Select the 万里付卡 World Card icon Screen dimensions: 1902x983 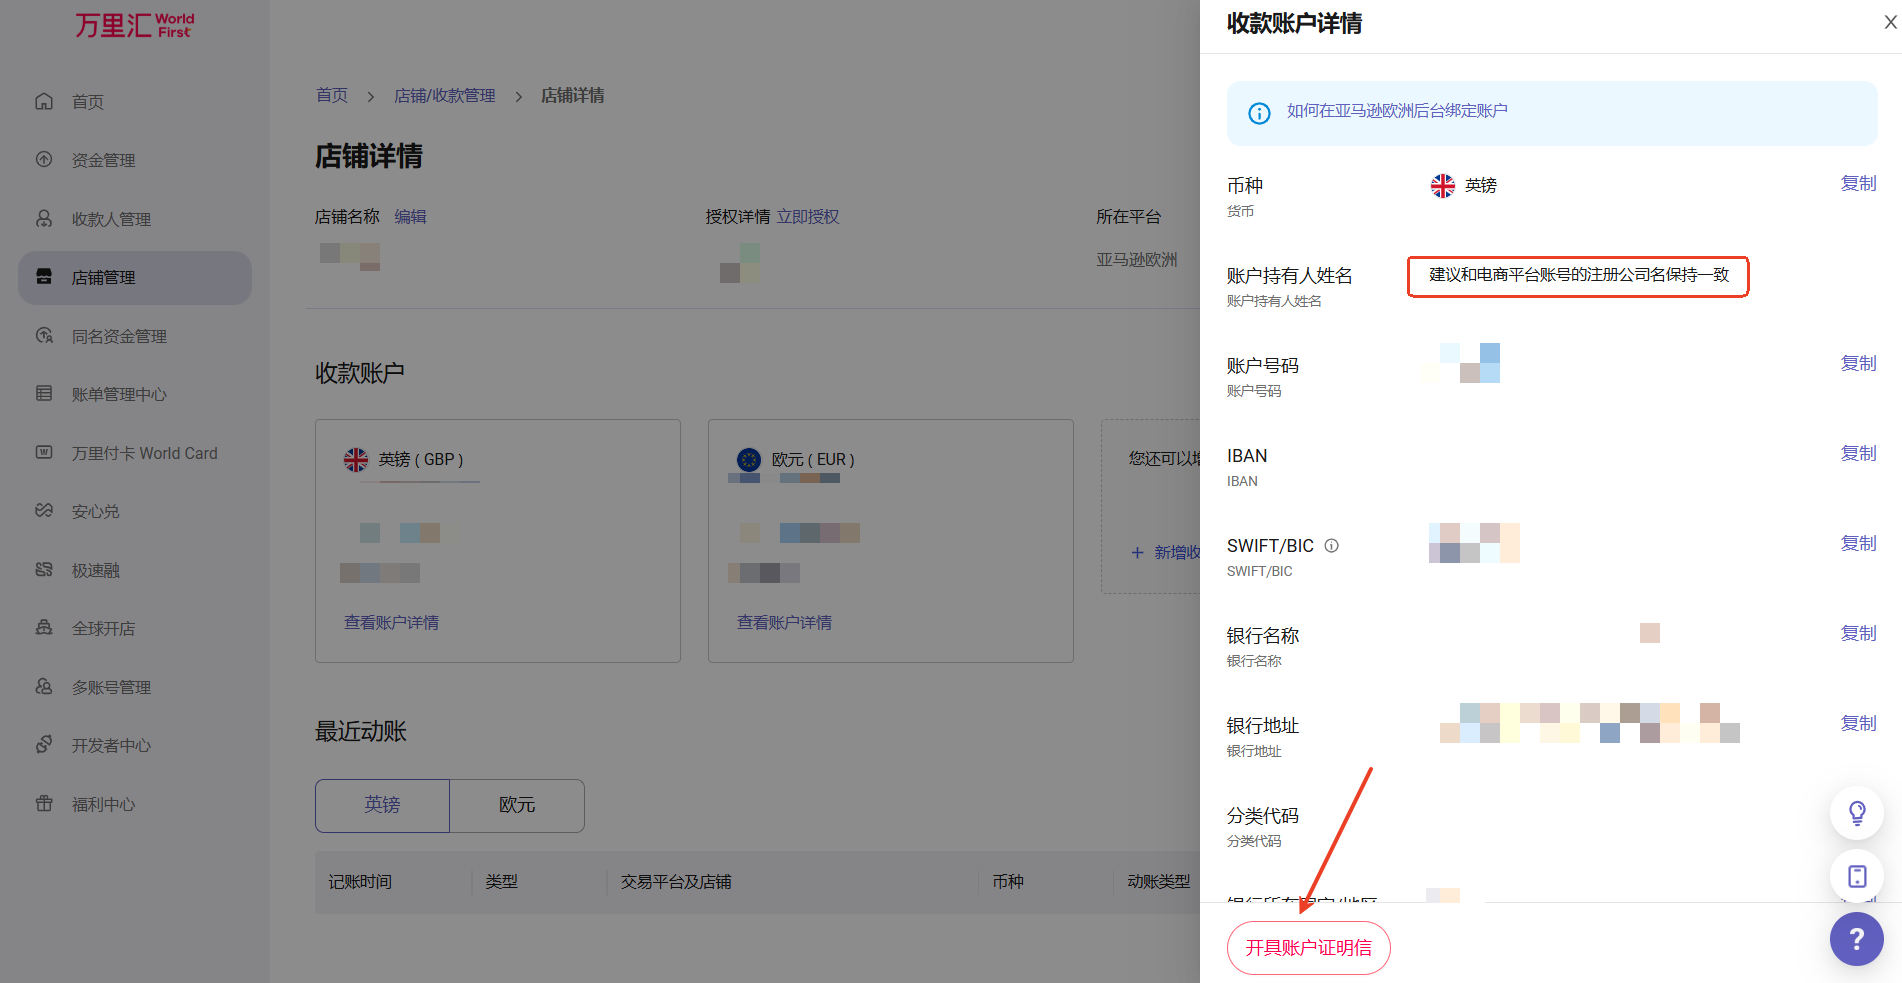click(44, 452)
